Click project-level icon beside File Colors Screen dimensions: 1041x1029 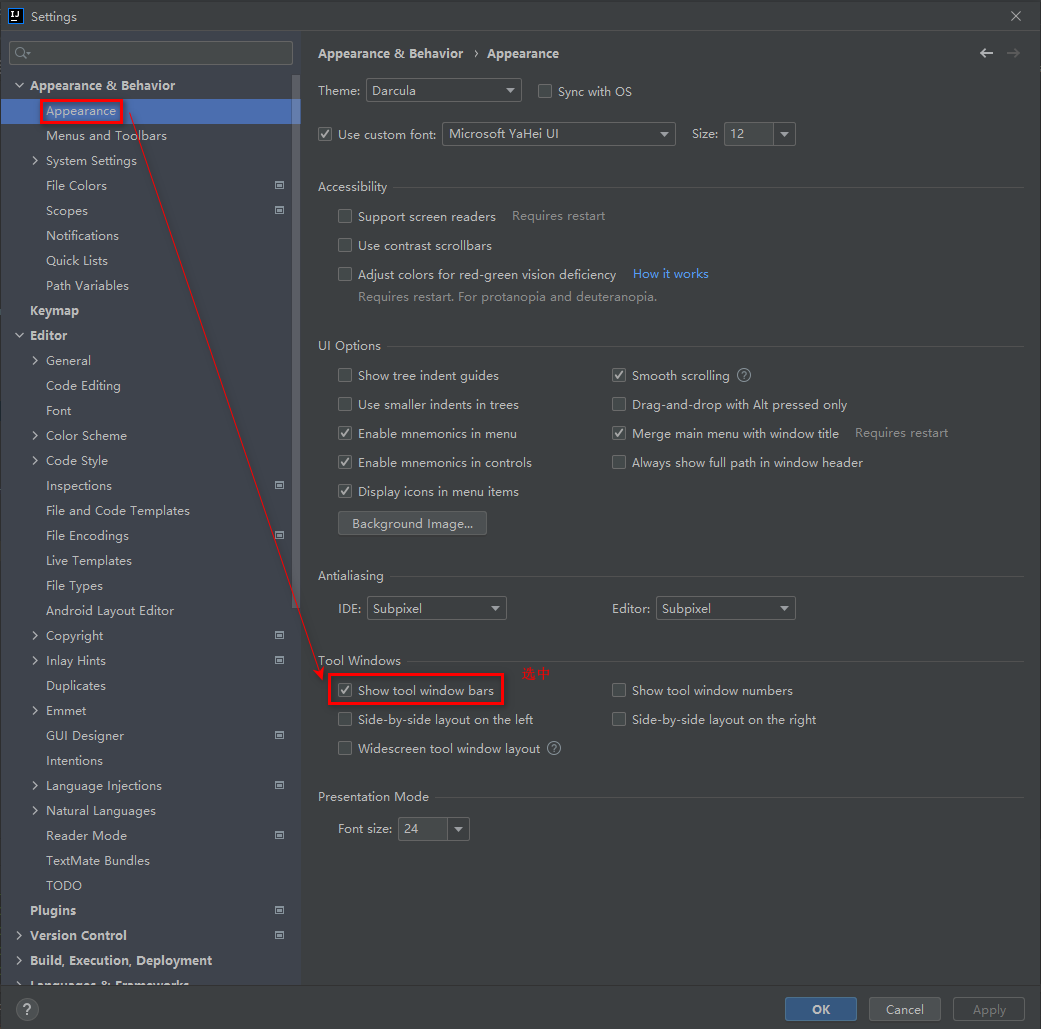pyautogui.click(x=280, y=185)
